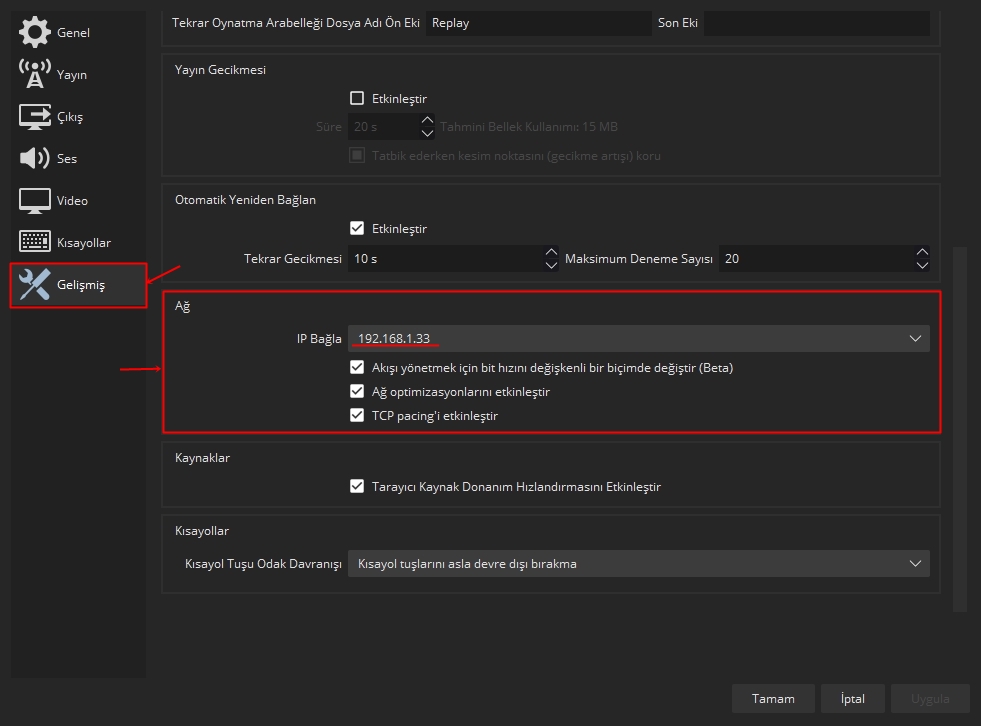
Task: Decrease Maksimum Deneme Sayısı stepper value
Action: point(922,265)
